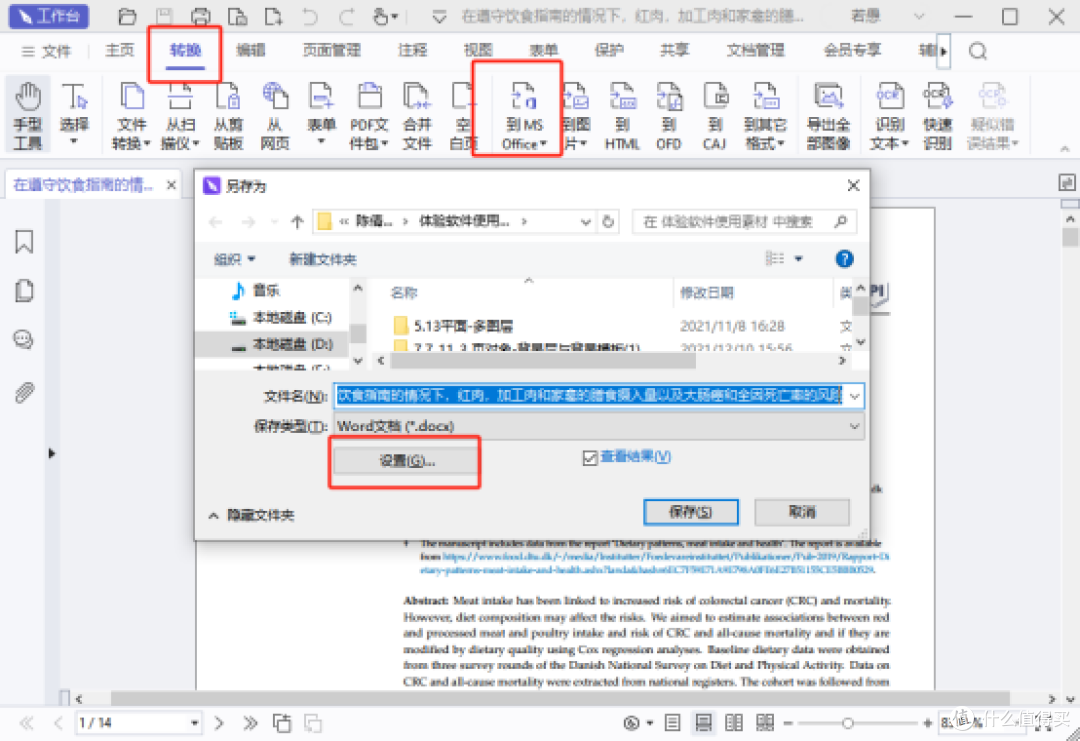
Task: Click the search magnifier in ribbon
Action: click(x=977, y=51)
